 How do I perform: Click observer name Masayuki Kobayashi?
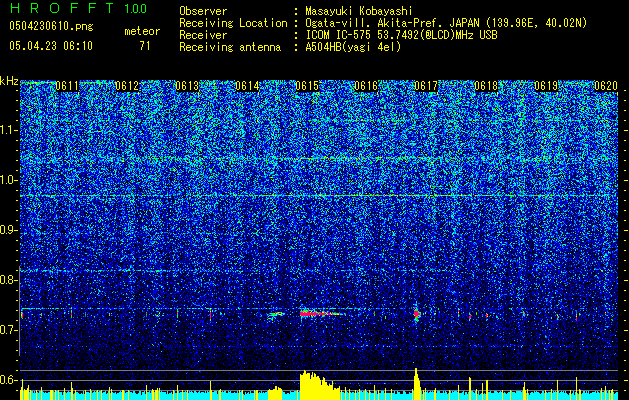[x=359, y=11]
